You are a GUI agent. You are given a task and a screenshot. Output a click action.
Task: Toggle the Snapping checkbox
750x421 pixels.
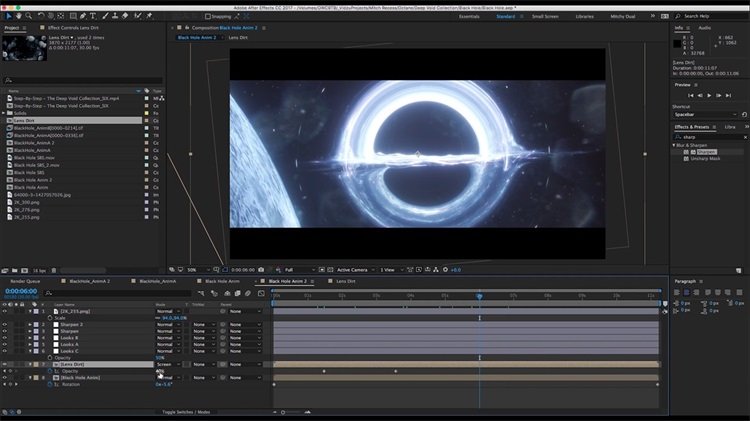coord(208,16)
